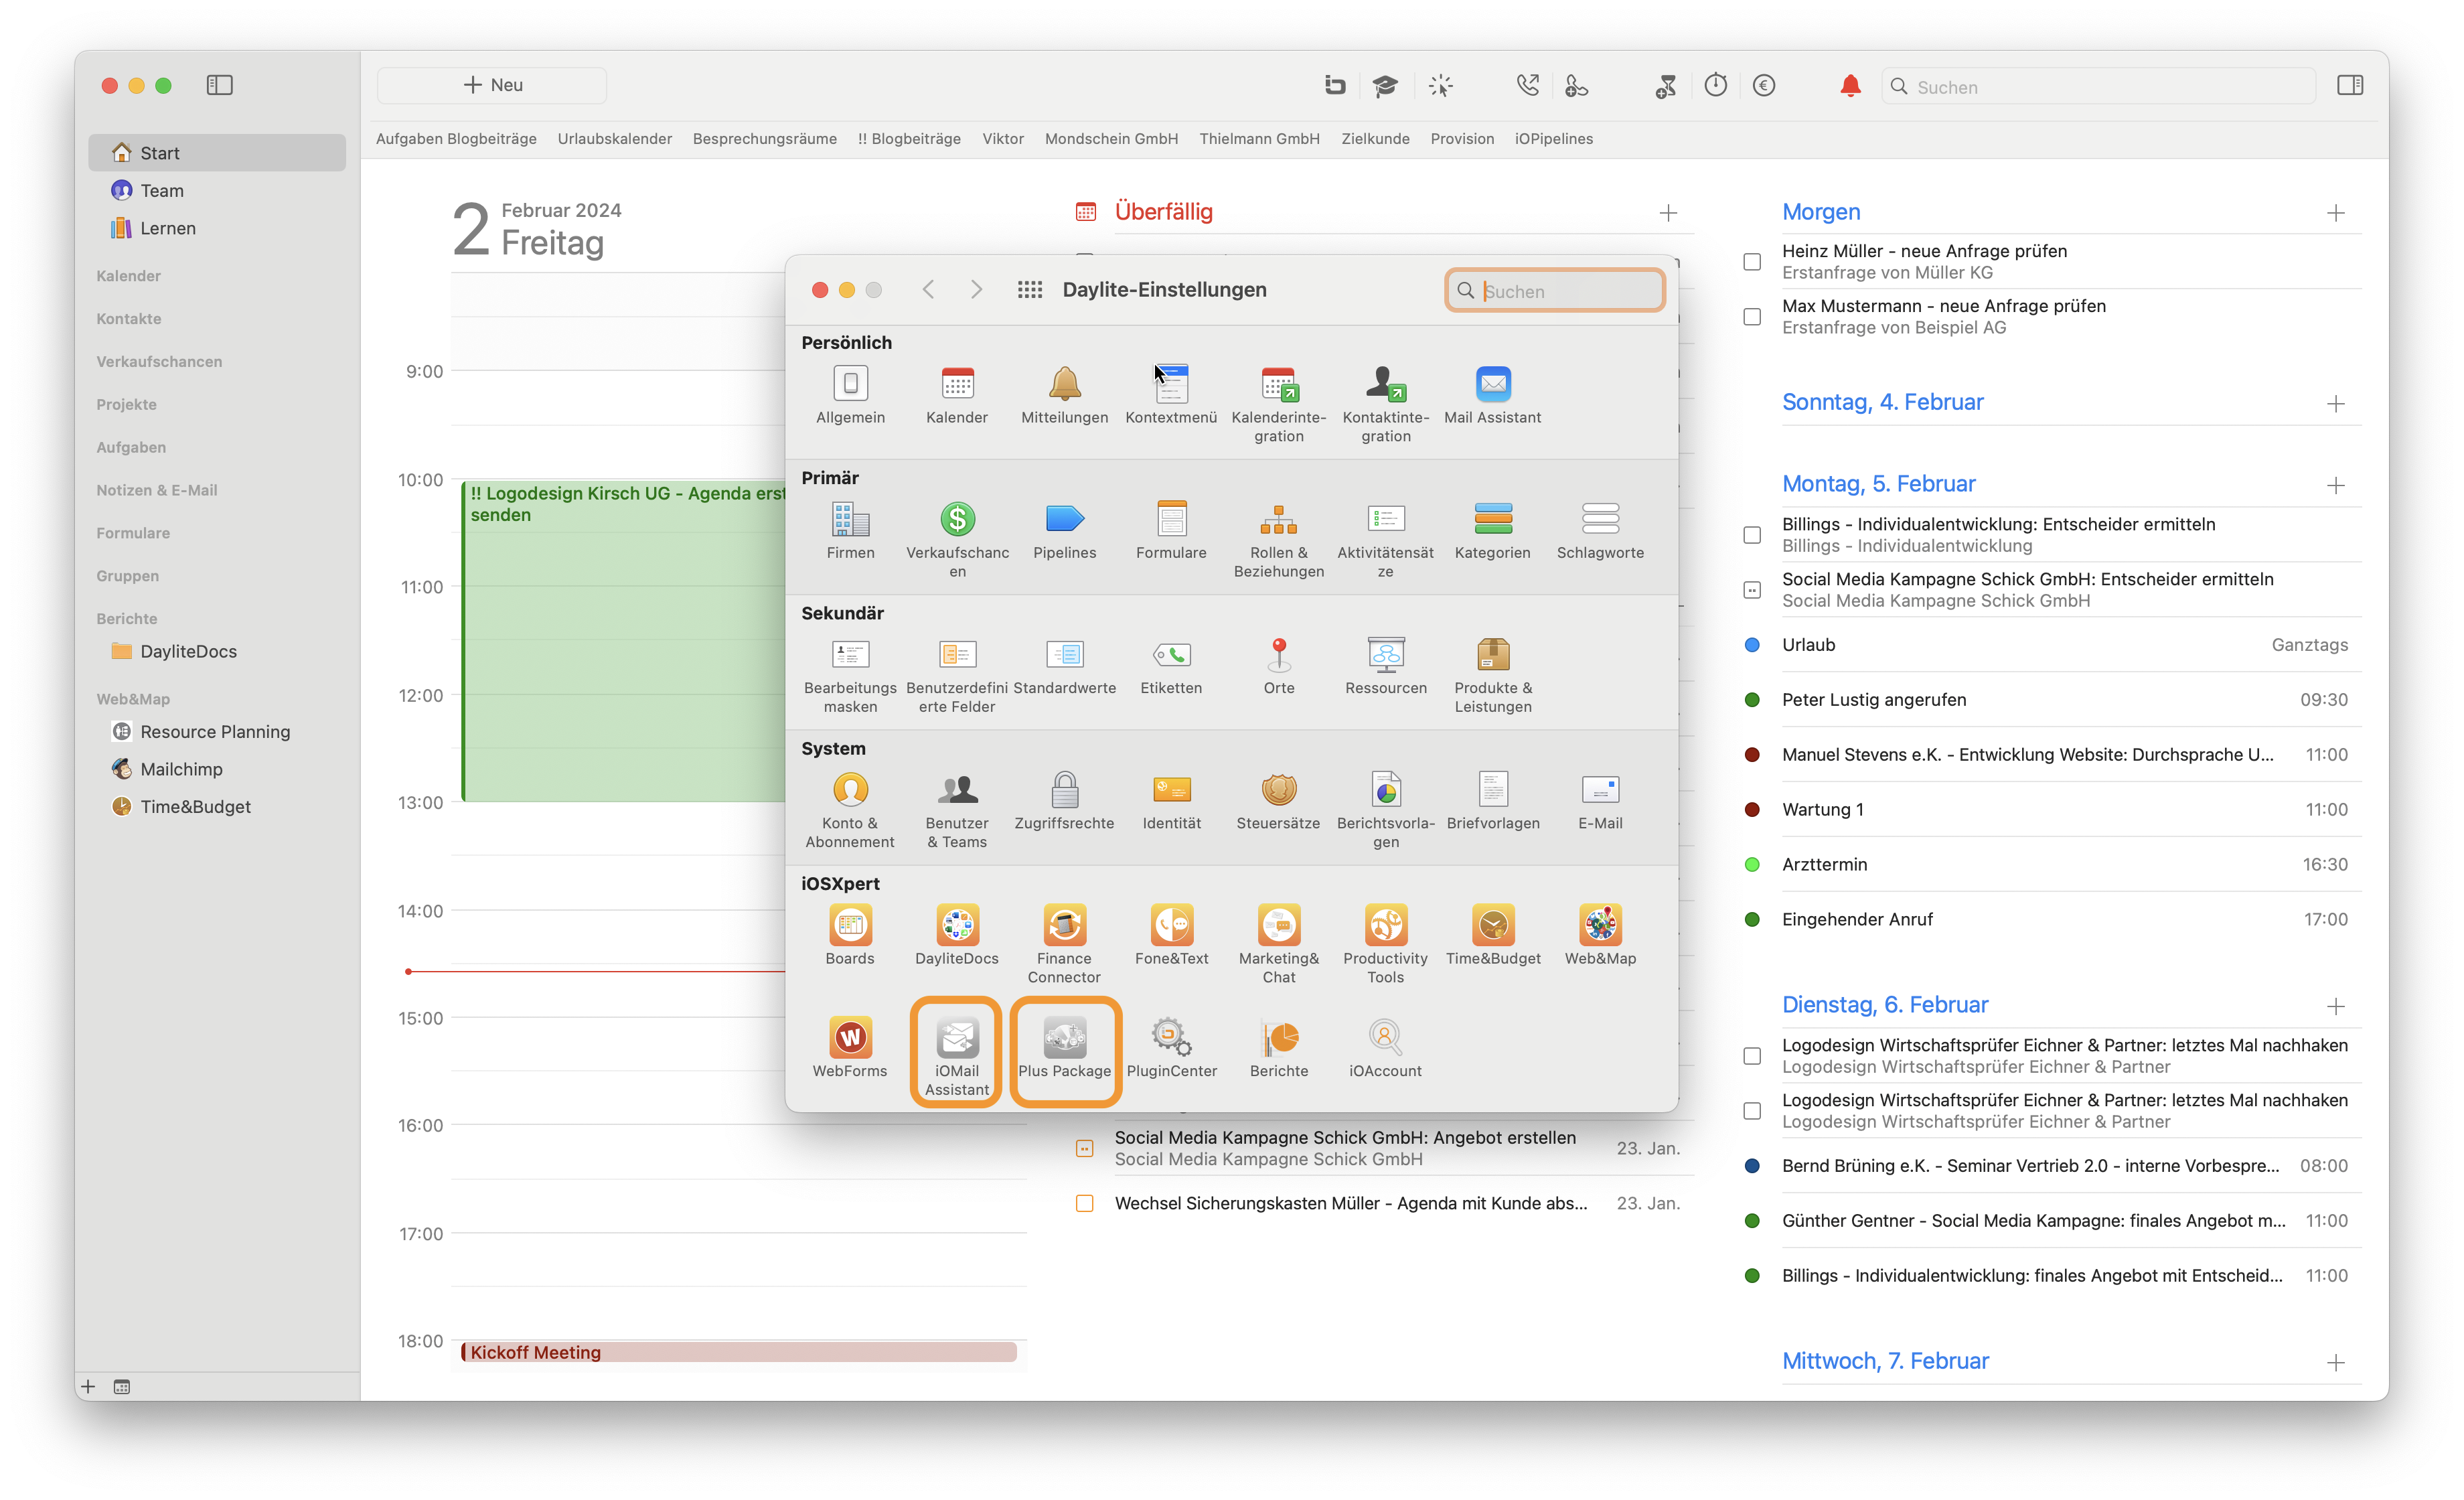Open Konto & Abonnement preferences
Screen dimensions: 2464x1500
pos(850,810)
